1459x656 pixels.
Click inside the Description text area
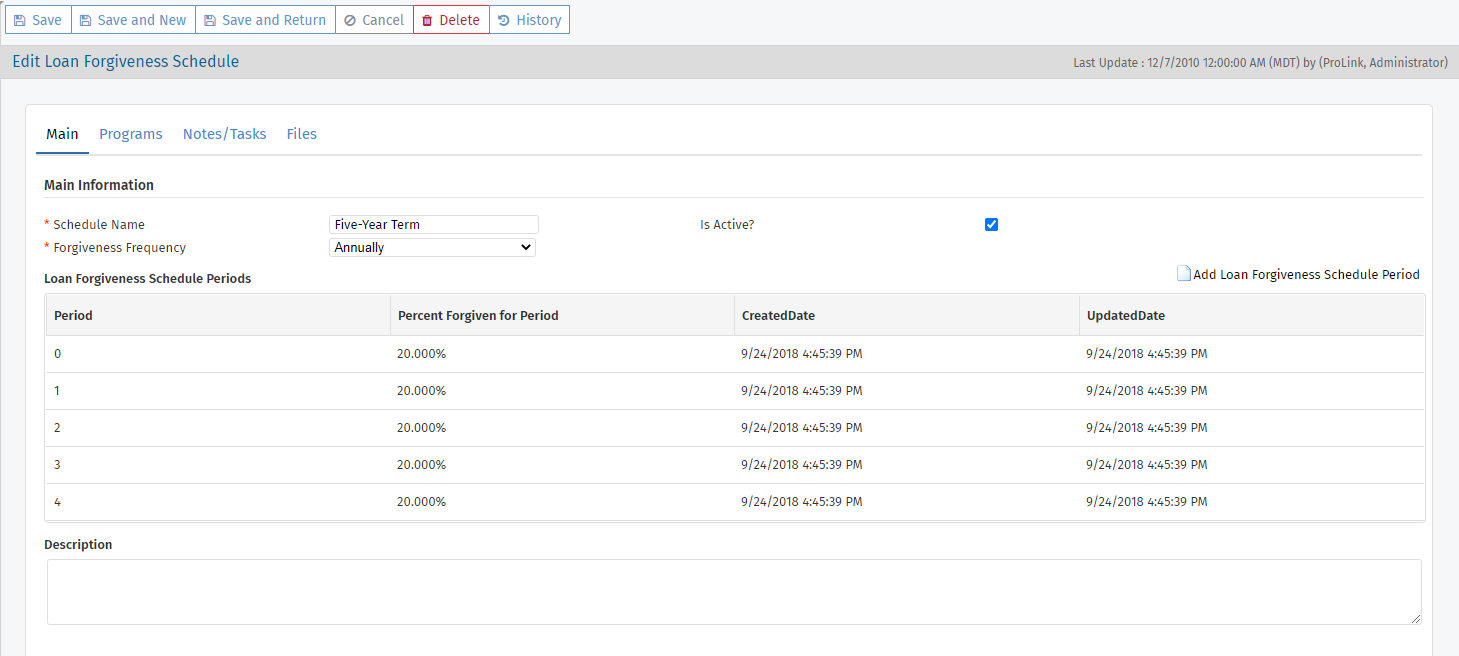click(x=734, y=592)
